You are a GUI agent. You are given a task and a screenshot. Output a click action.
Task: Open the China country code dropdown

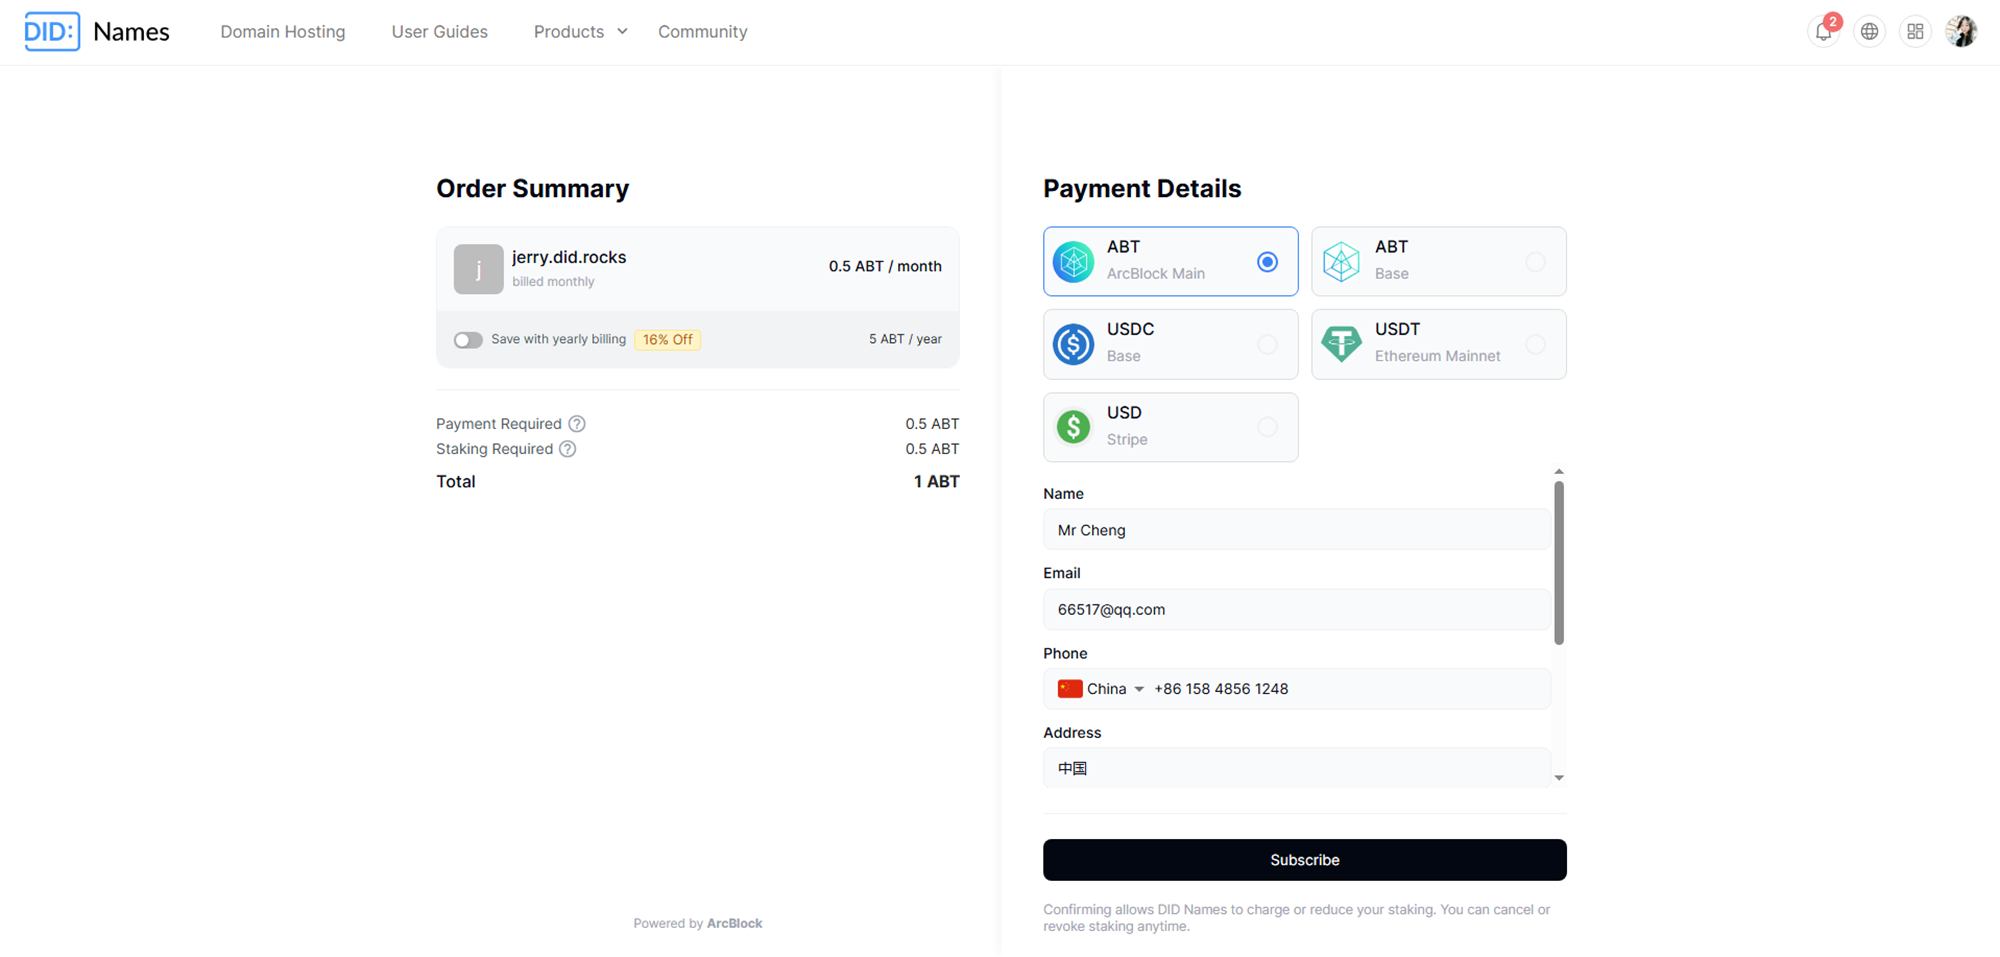[x=1101, y=689]
